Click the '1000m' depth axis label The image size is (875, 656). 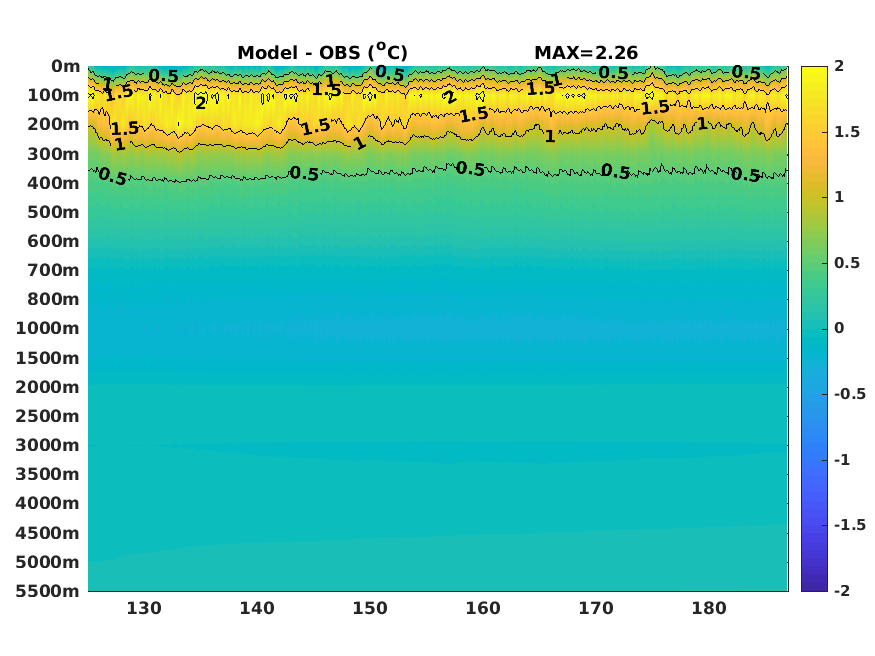click(x=47, y=329)
